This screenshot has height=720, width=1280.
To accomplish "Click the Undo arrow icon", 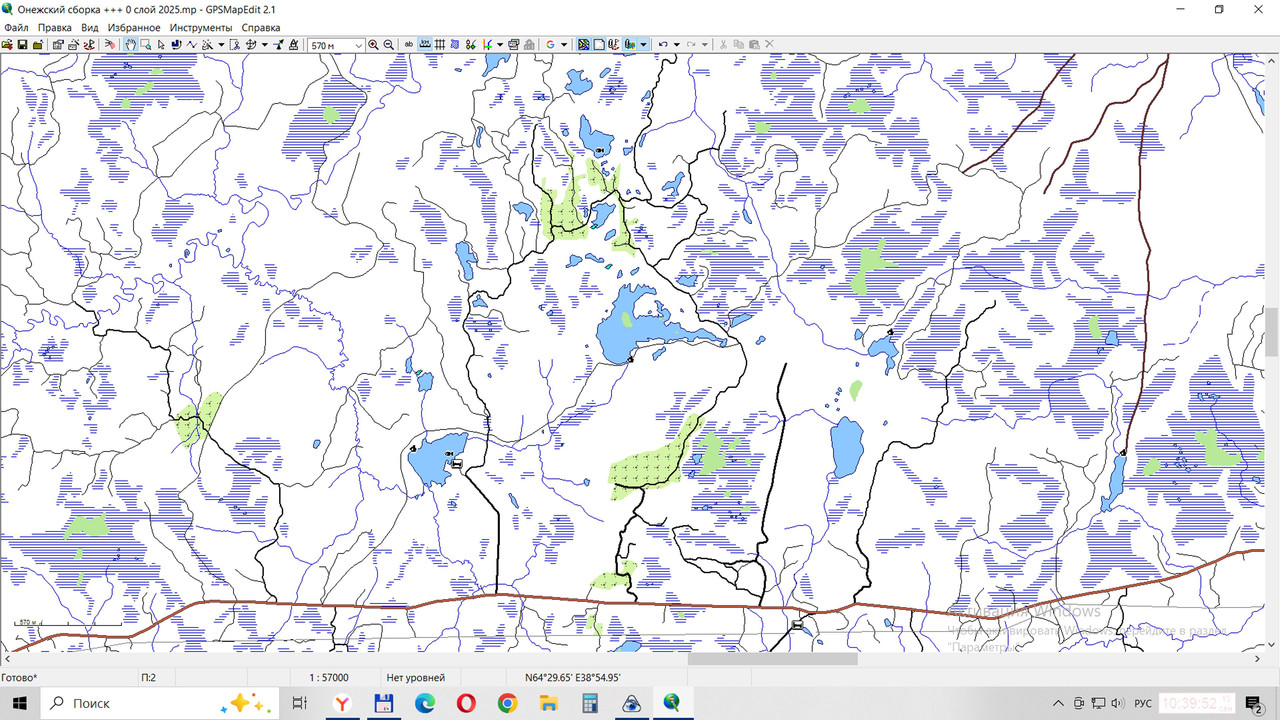I will point(663,45).
